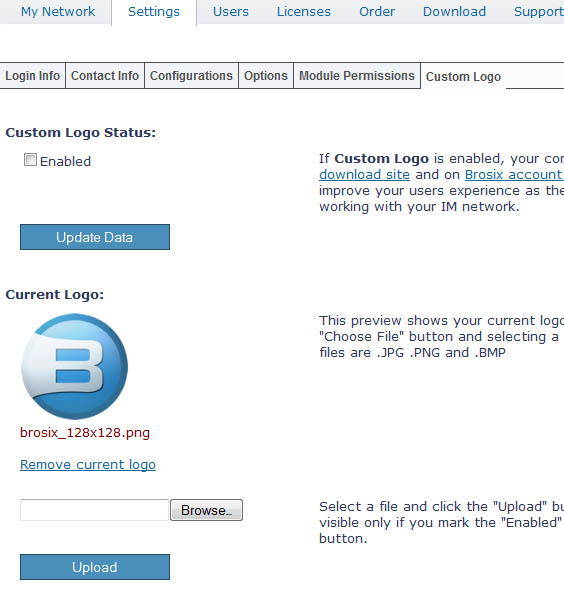The width and height of the screenshot is (564, 597).
Task: Open the Support tab
Action: pos(539,11)
